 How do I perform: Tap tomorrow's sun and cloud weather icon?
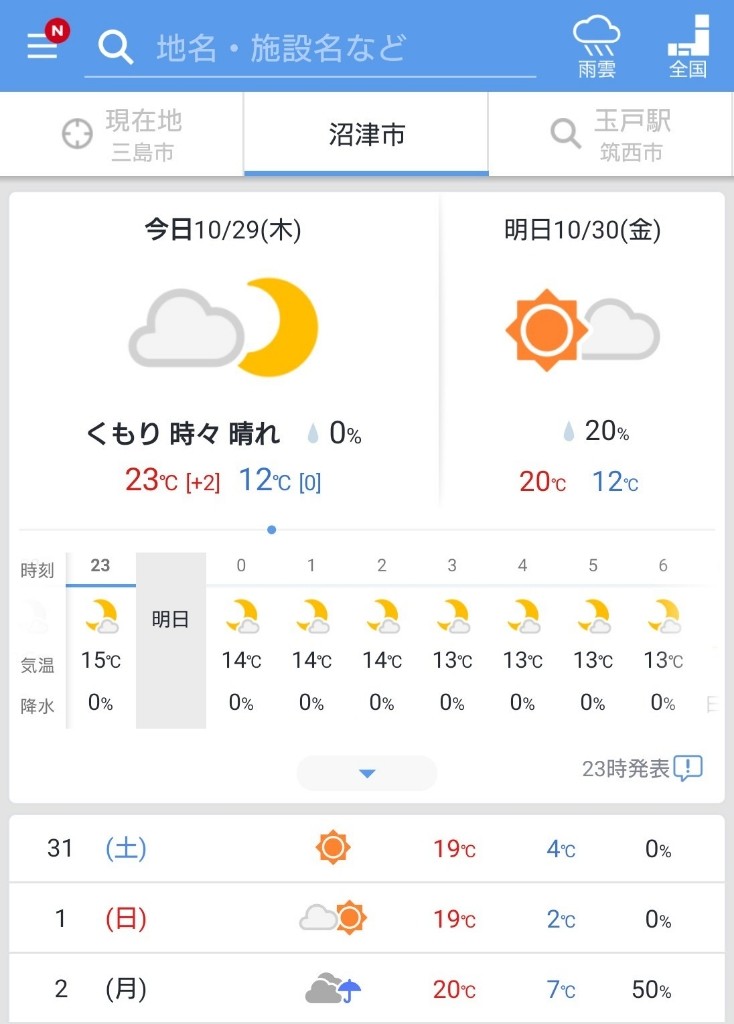582,330
